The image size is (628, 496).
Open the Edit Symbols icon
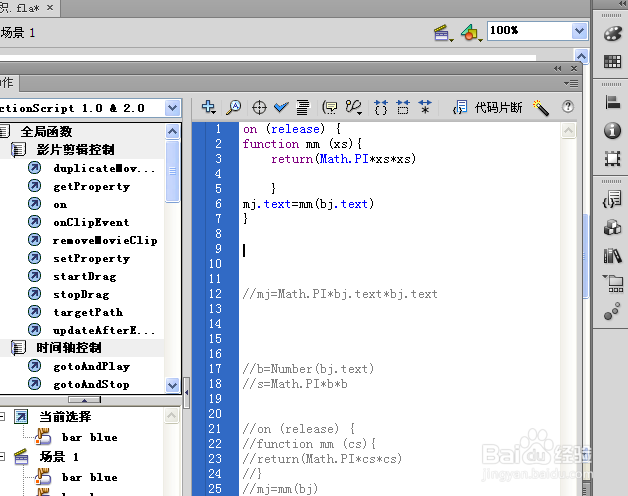pyautogui.click(x=470, y=33)
